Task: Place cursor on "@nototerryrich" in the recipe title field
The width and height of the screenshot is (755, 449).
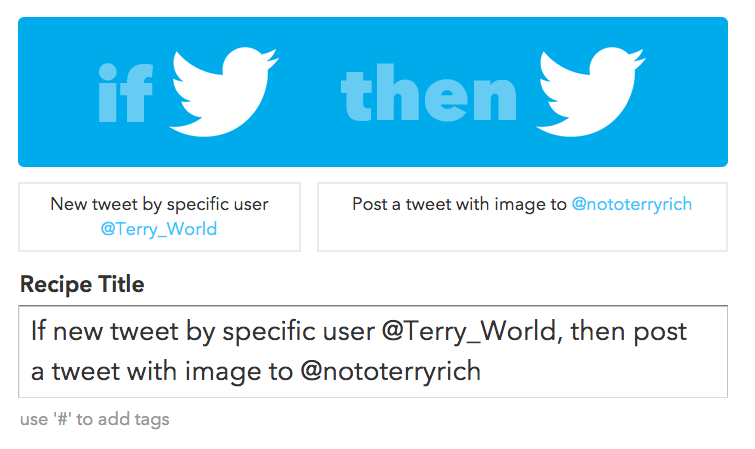Action: (x=391, y=372)
